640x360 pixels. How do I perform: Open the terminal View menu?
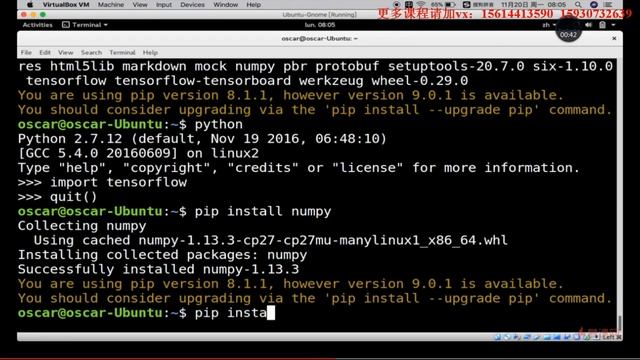coord(65,52)
